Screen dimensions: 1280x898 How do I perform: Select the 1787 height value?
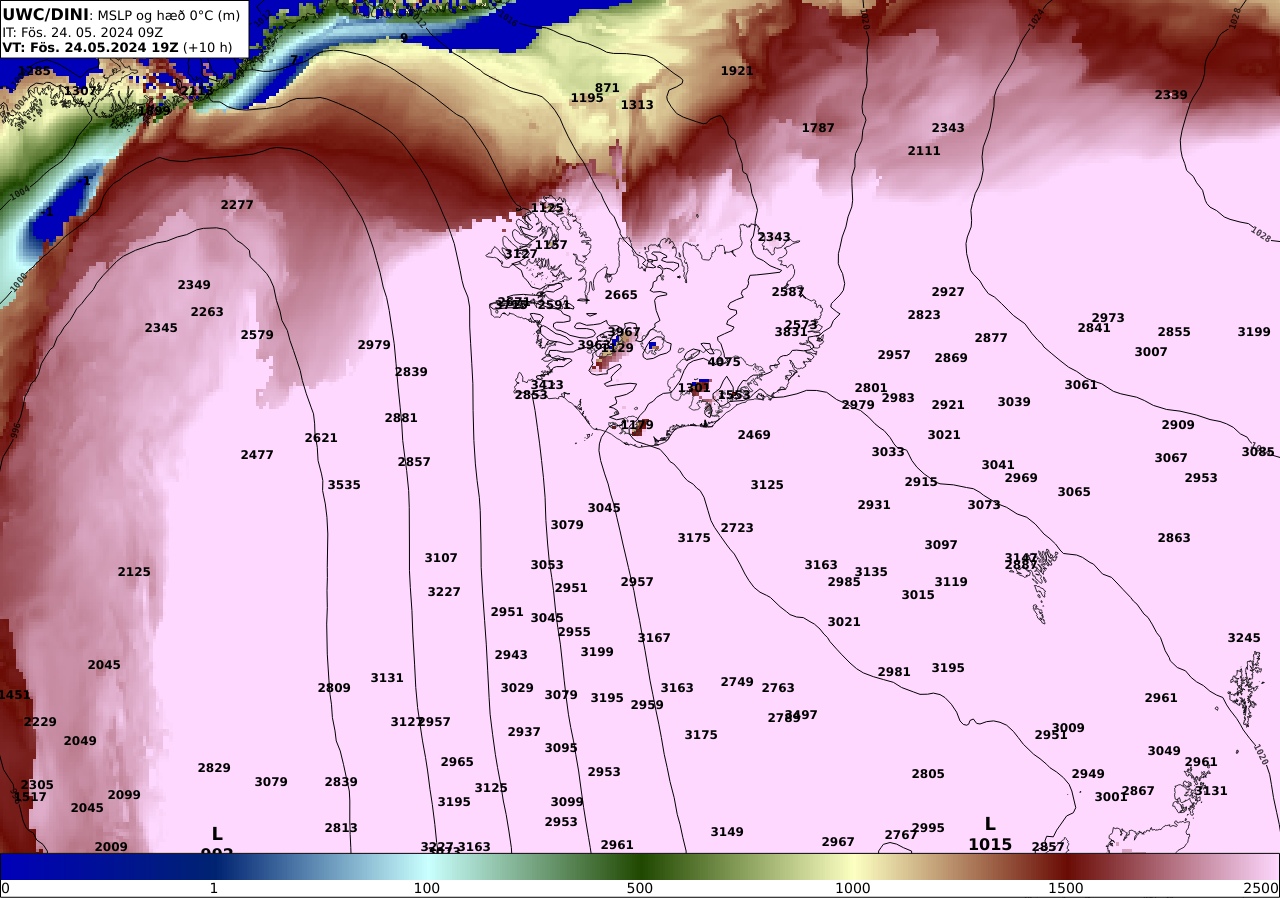point(818,128)
